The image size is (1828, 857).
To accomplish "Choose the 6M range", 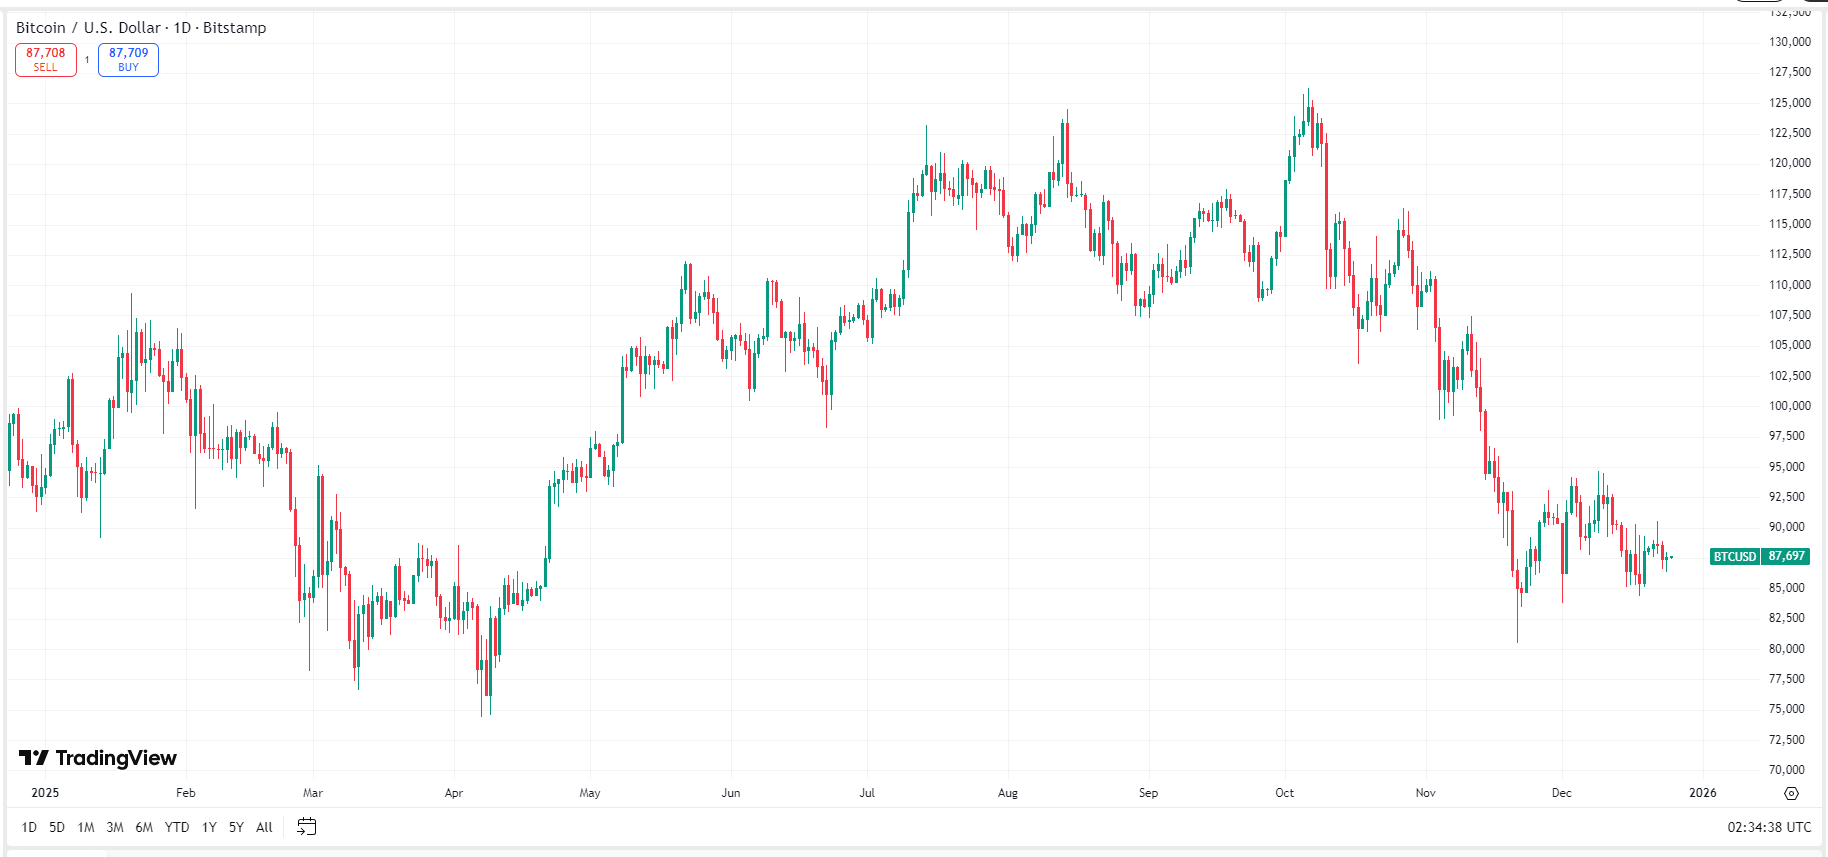I will 145,828.
